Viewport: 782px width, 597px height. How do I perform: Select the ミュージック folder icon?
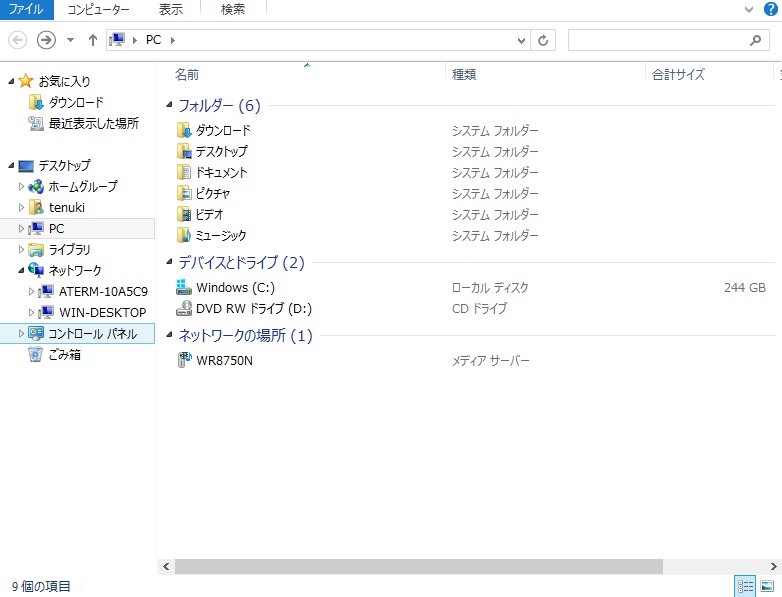tap(184, 236)
